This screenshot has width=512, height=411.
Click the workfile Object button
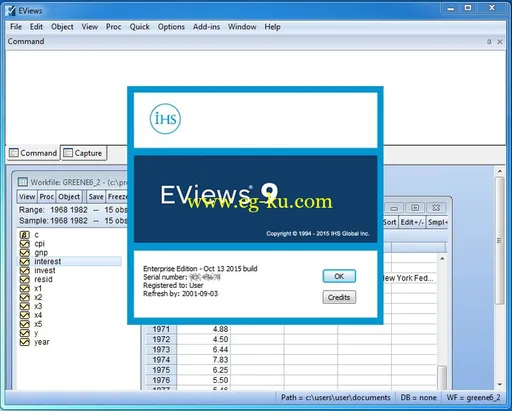(69, 197)
